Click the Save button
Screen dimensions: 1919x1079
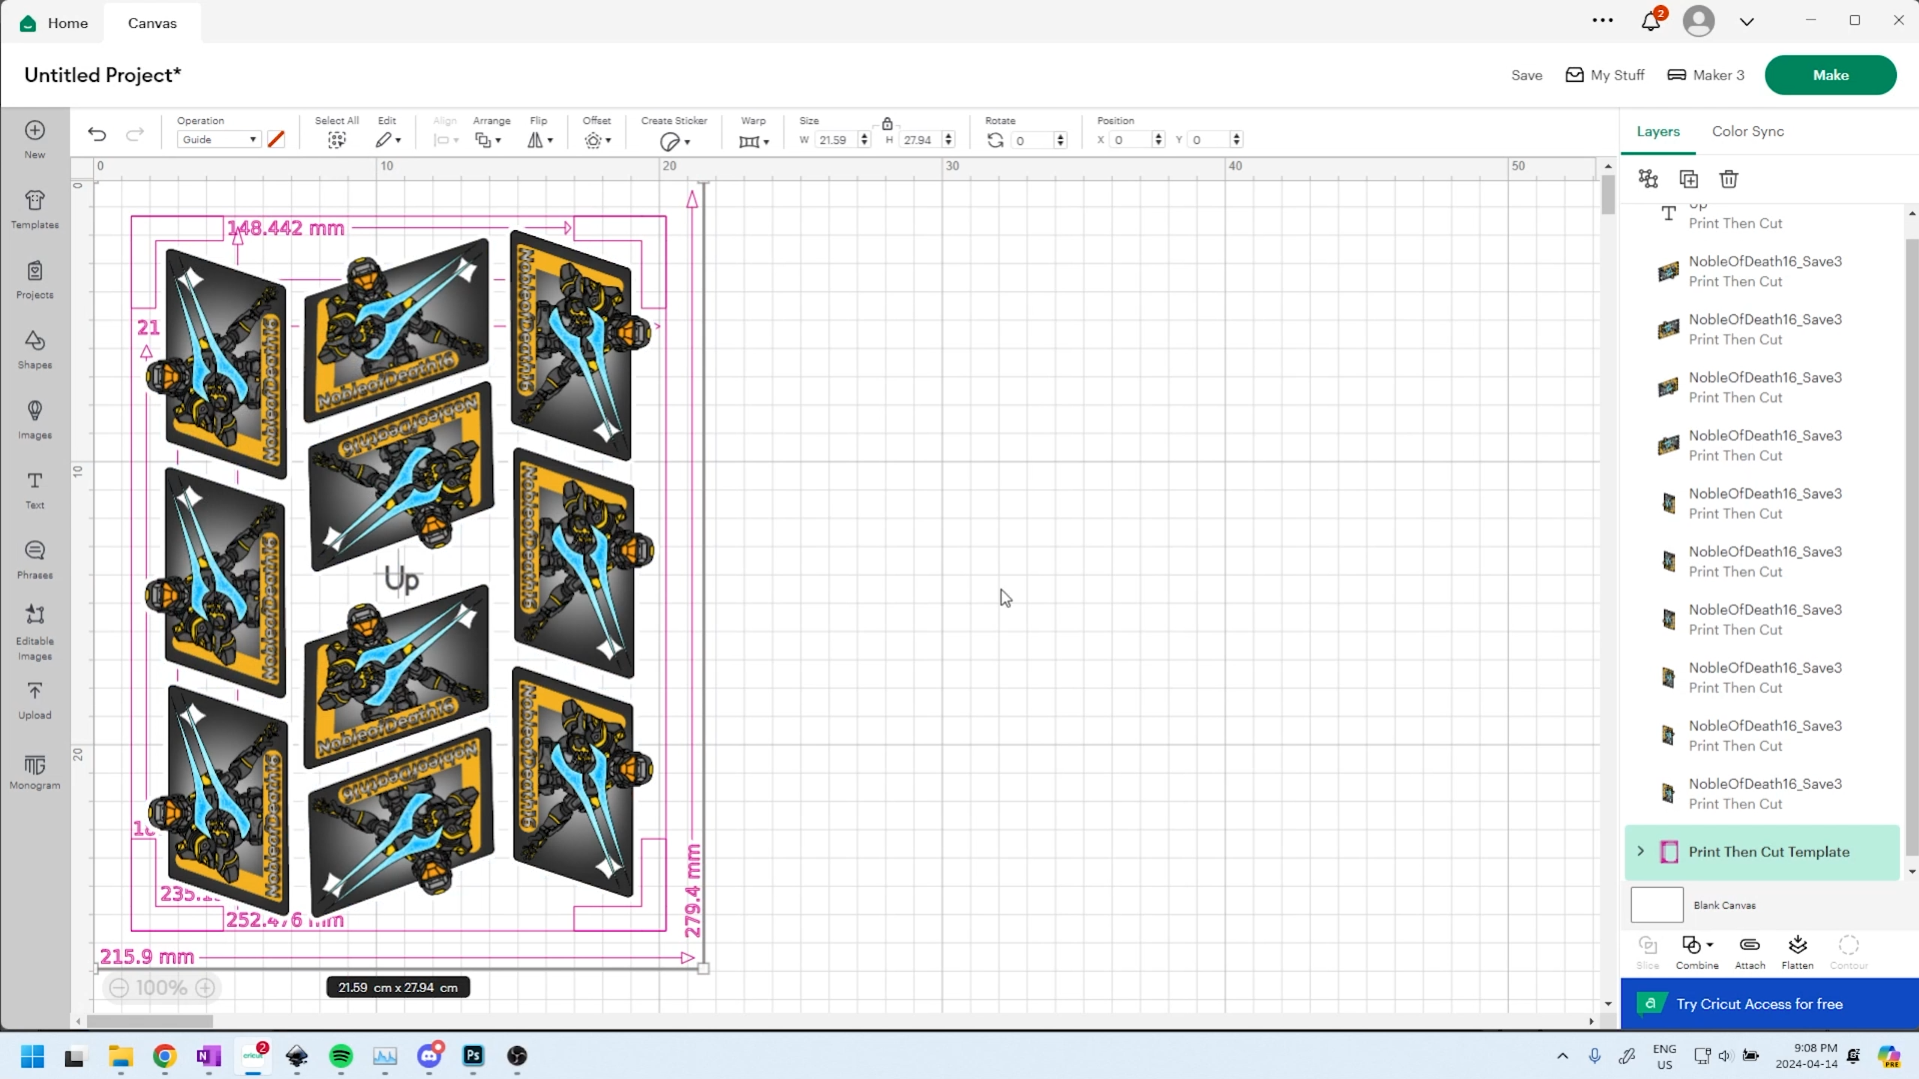tap(1526, 75)
